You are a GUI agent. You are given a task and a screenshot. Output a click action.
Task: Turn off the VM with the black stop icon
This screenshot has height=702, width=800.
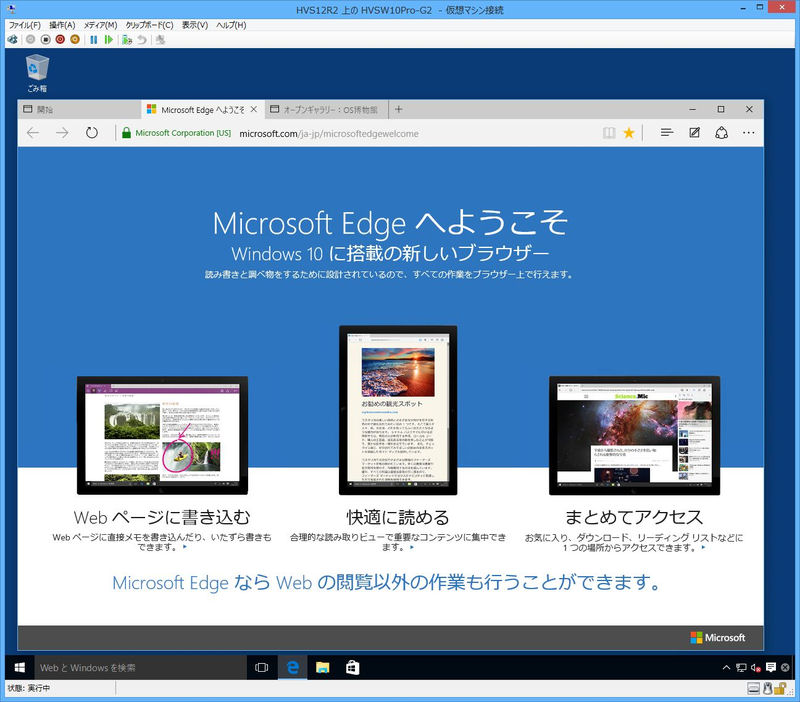pyautogui.click(x=45, y=39)
